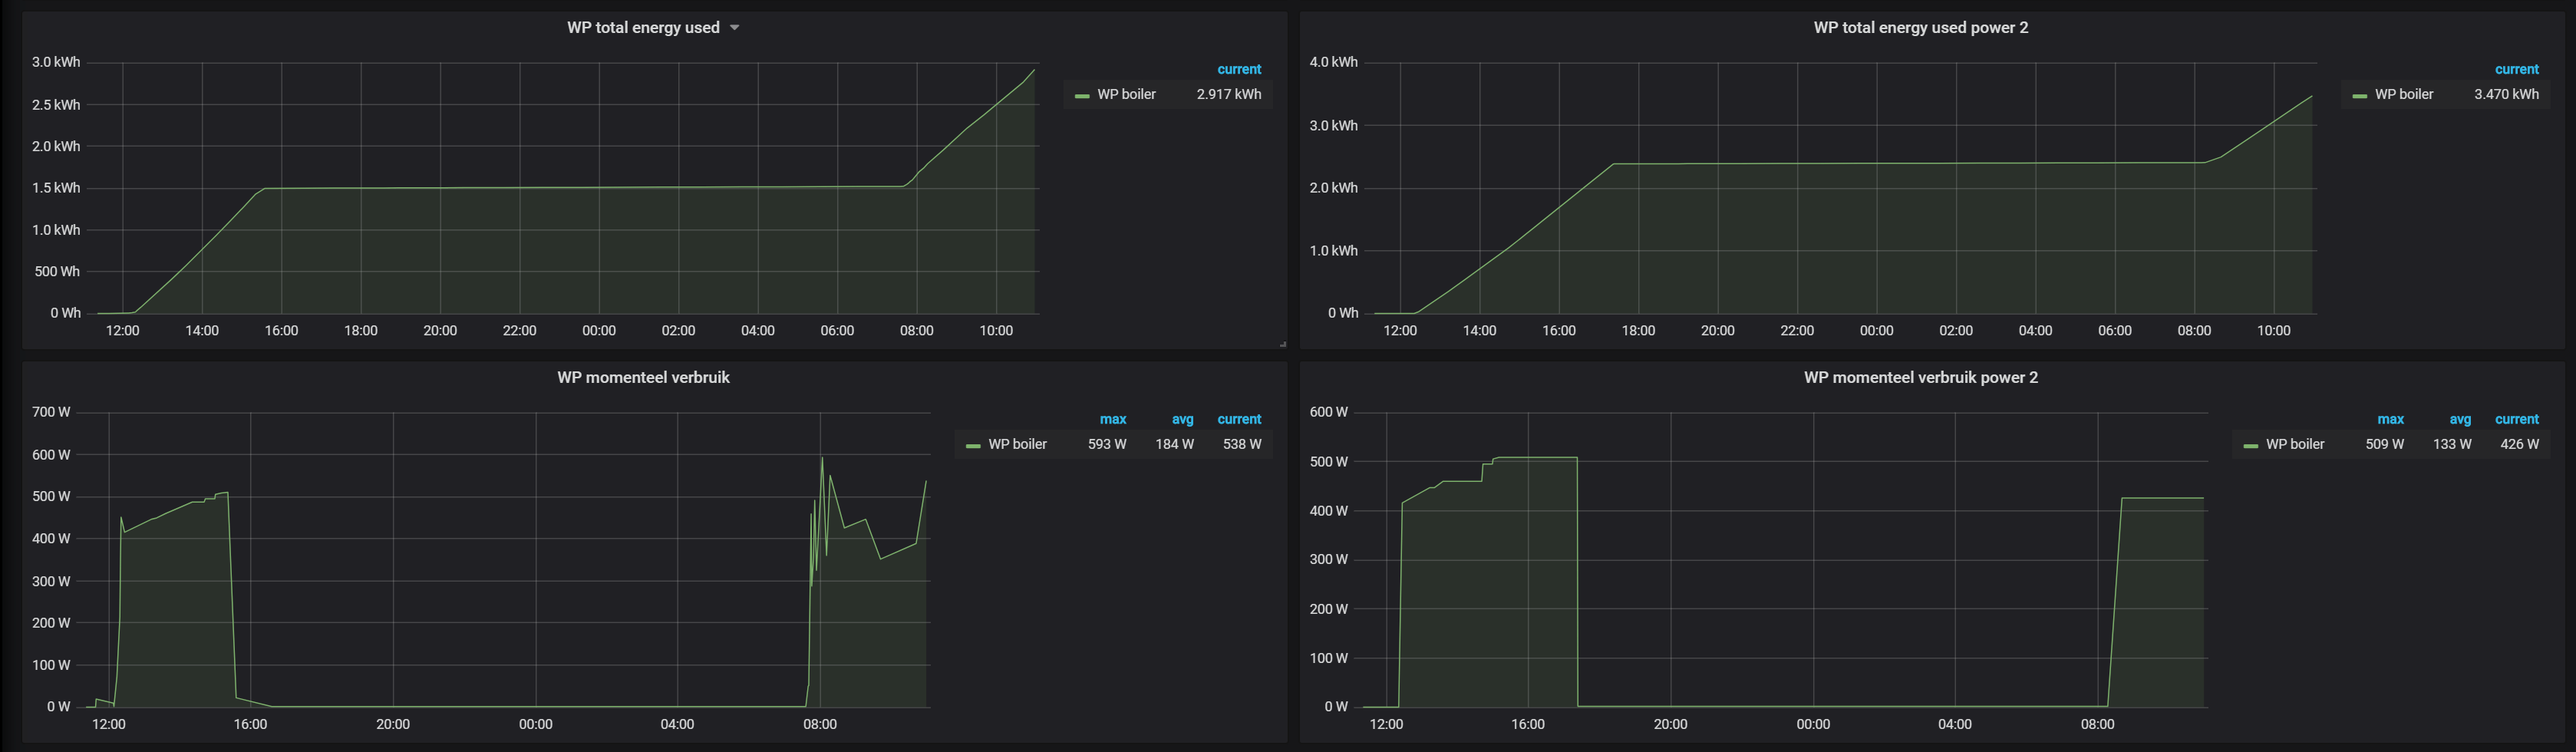Toggle the WP boiler series in 'WP total energy used' legend
This screenshot has height=752, width=2576.
[1126, 95]
